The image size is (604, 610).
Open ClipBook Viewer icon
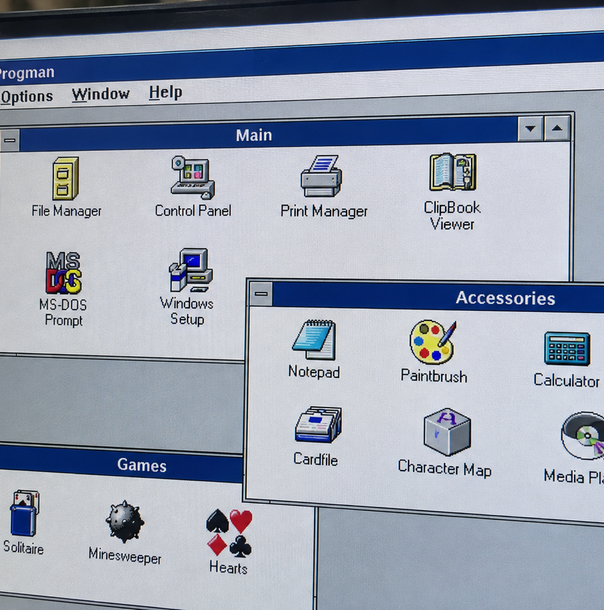tap(453, 172)
